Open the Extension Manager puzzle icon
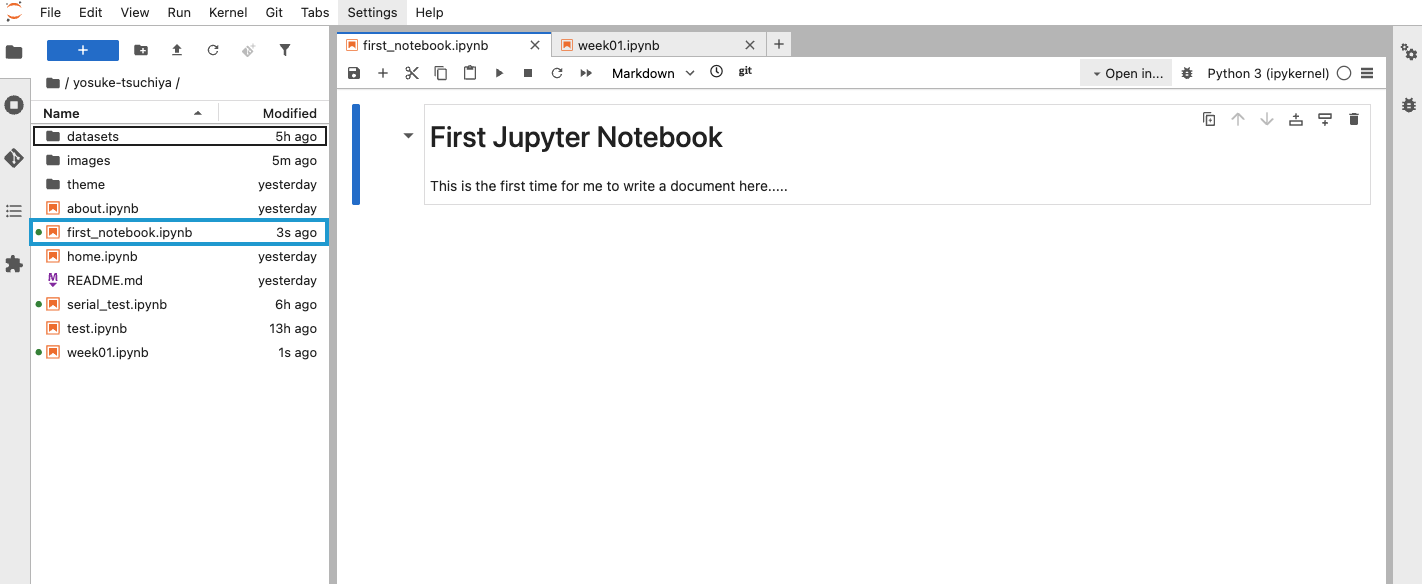Viewport: 1422px width, 584px height. (14, 264)
